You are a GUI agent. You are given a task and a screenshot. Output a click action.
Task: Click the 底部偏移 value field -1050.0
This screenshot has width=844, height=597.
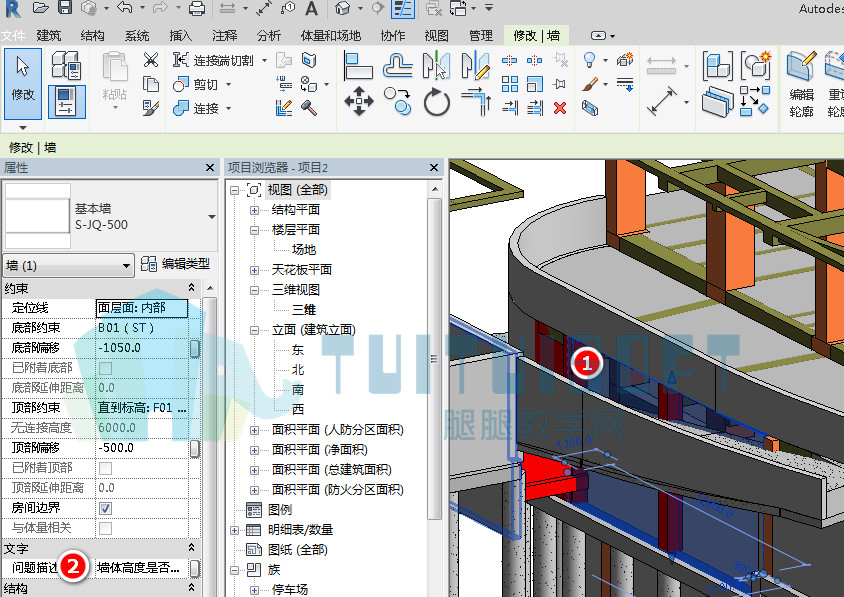[142, 348]
